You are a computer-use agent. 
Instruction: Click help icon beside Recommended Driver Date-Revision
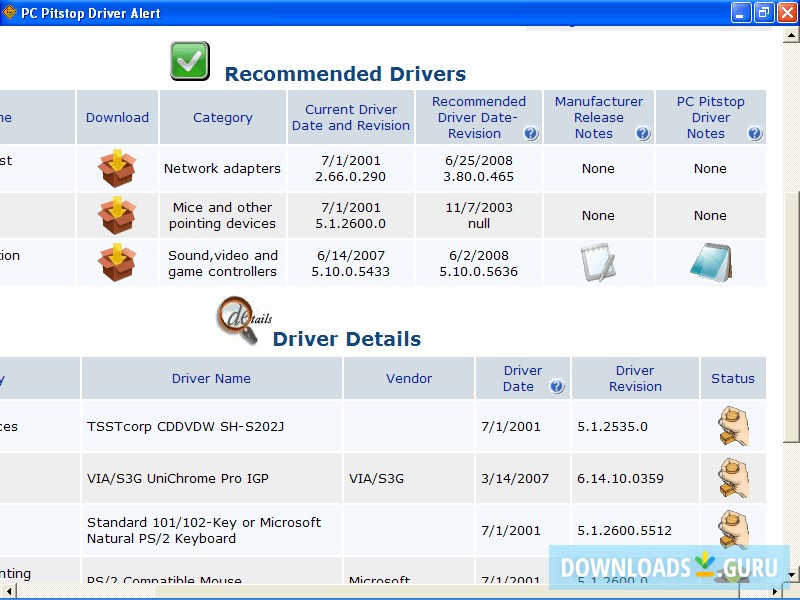click(530, 134)
